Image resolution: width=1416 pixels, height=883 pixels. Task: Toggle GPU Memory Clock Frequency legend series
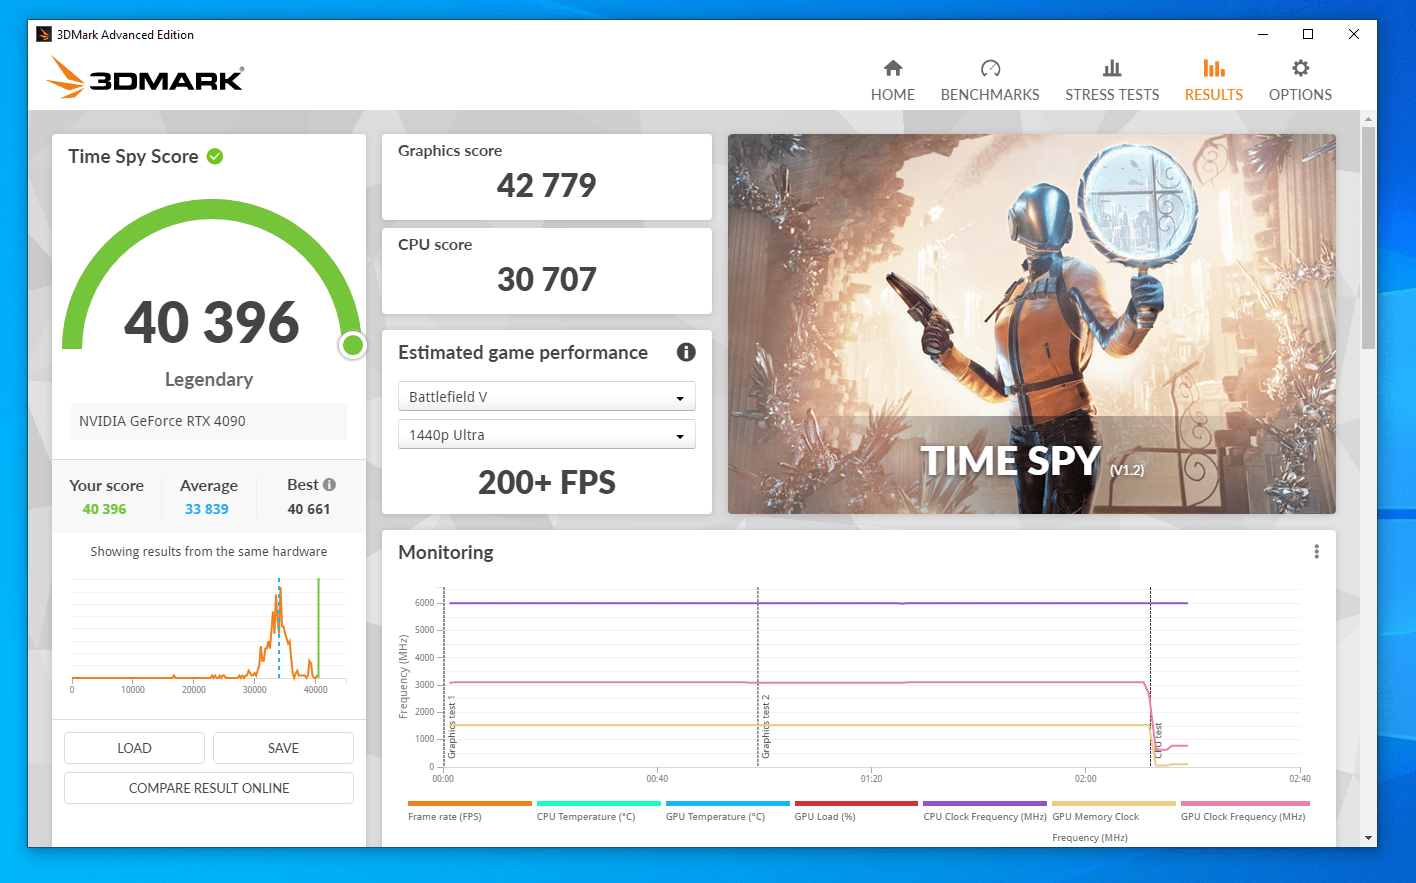[x=1114, y=820]
